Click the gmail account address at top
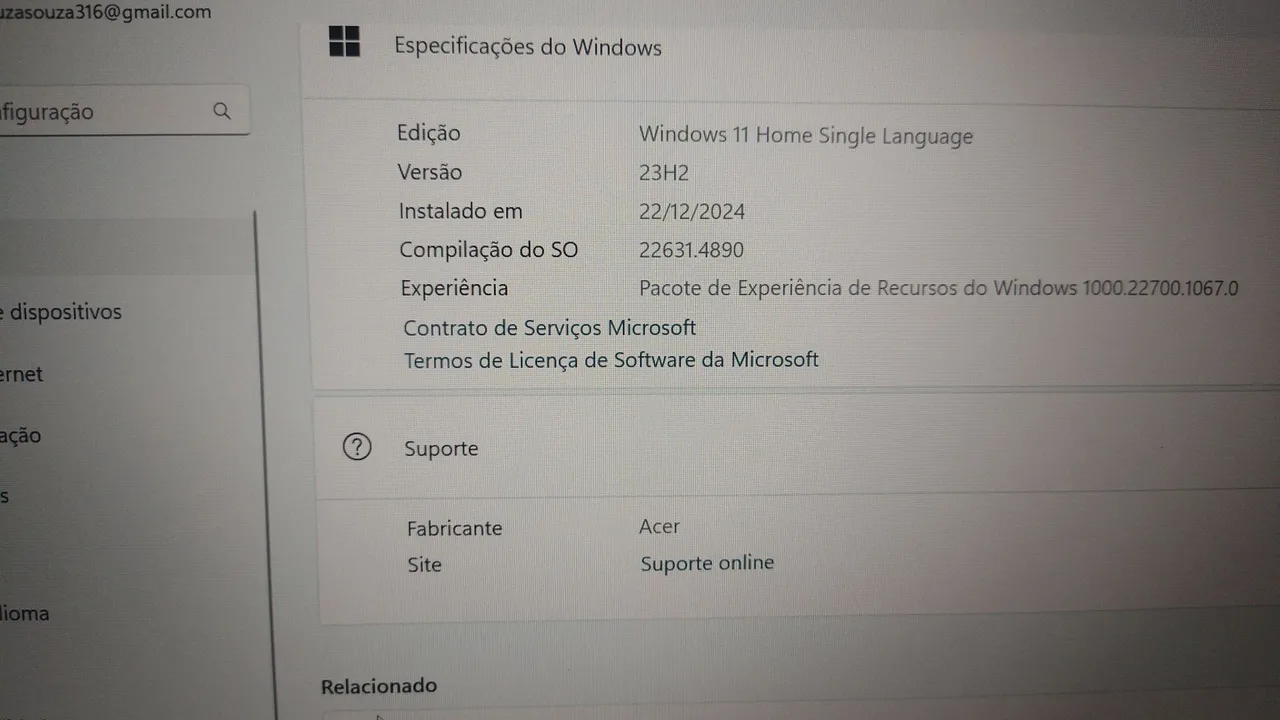Screen dimensions: 1280x720 [105, 12]
